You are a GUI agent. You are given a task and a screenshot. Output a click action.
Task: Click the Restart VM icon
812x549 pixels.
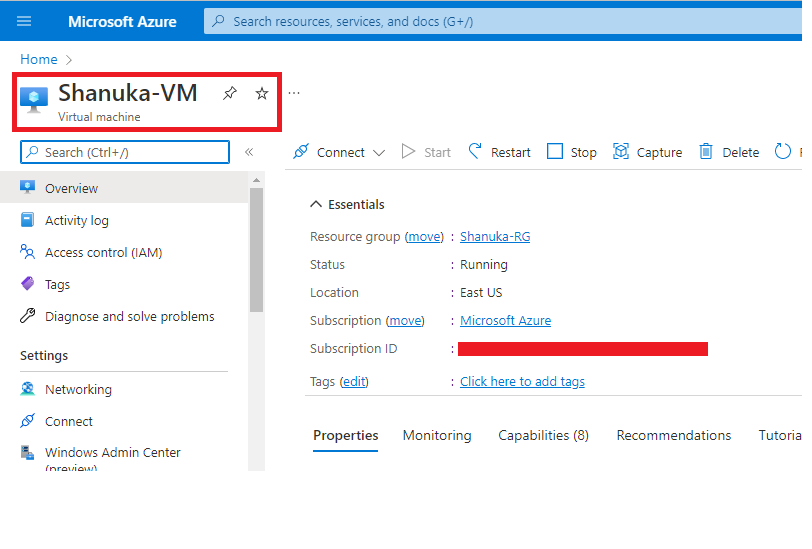(x=476, y=152)
